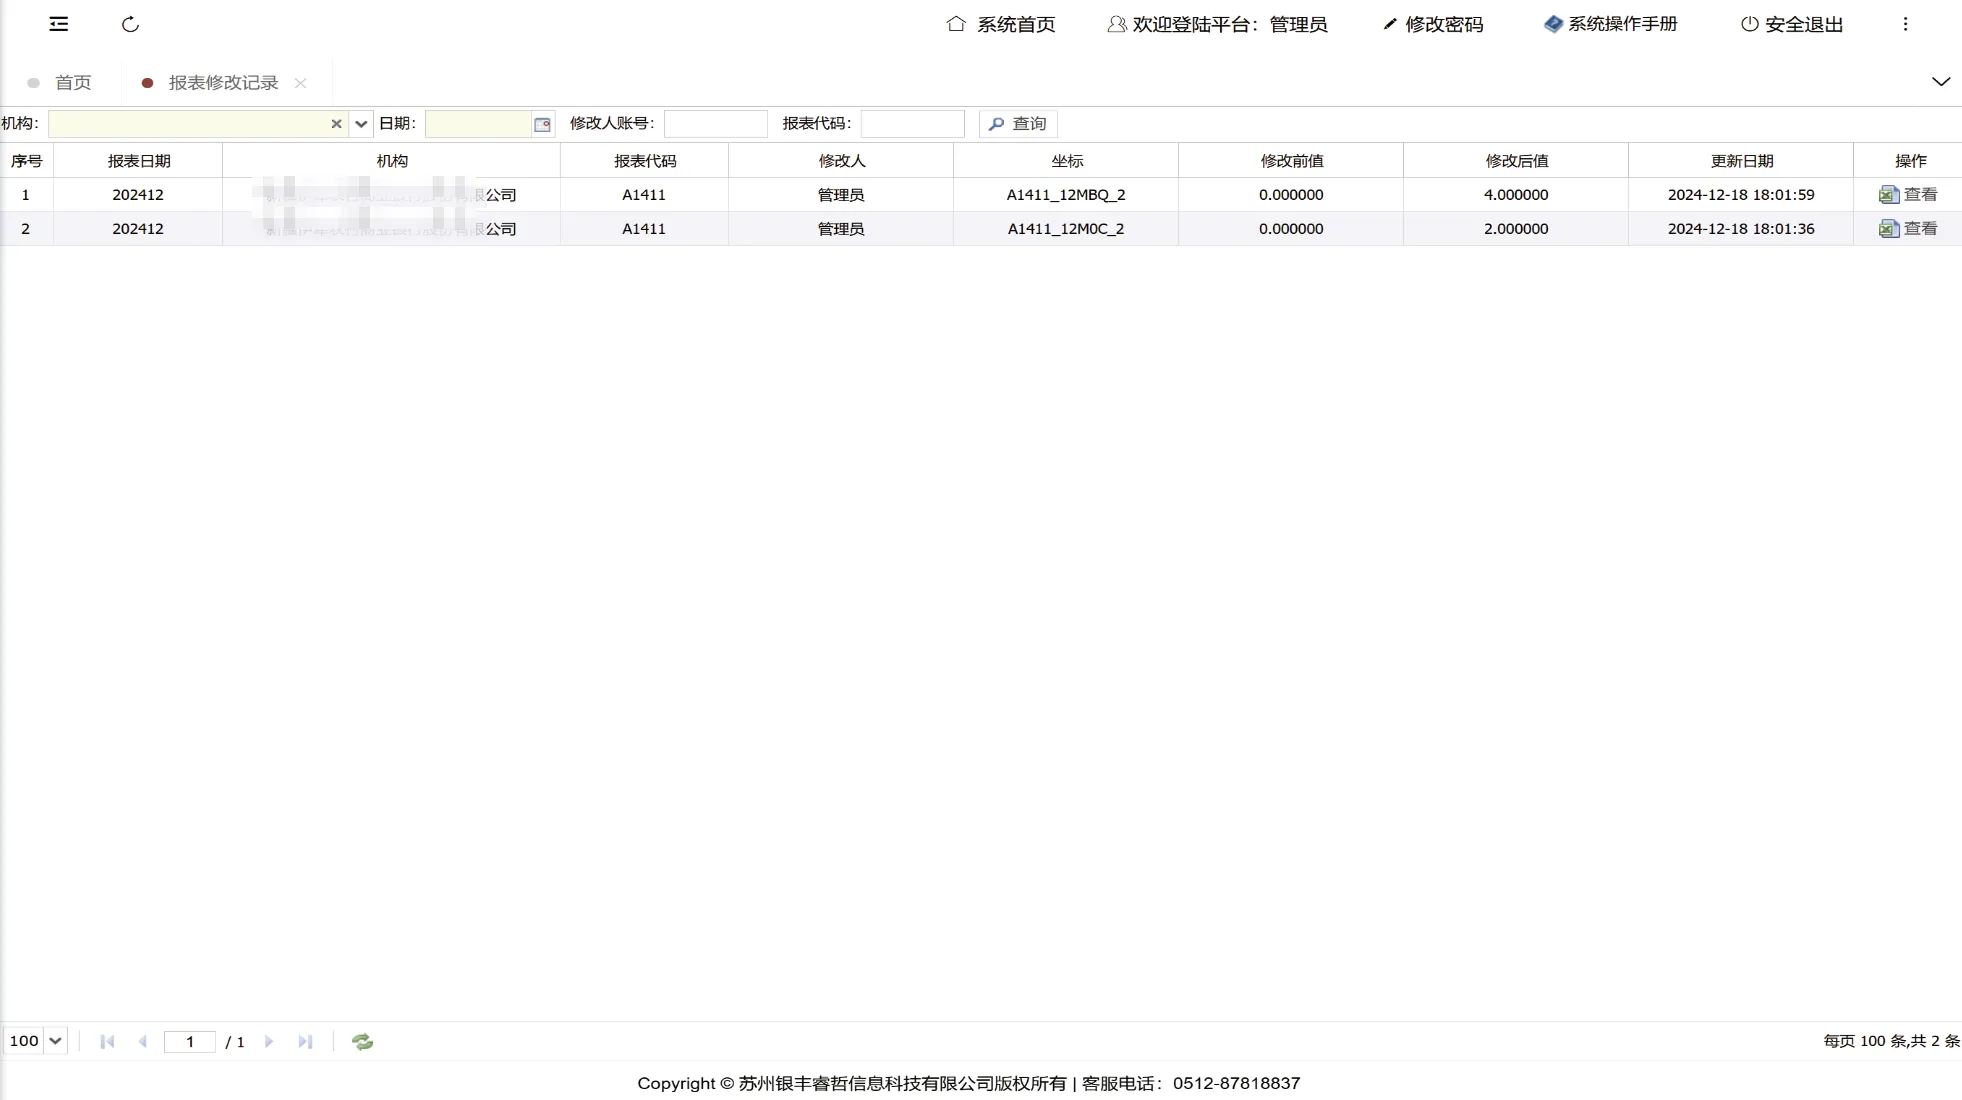Go to the last page arrow
The height and width of the screenshot is (1100, 1962).
point(305,1042)
